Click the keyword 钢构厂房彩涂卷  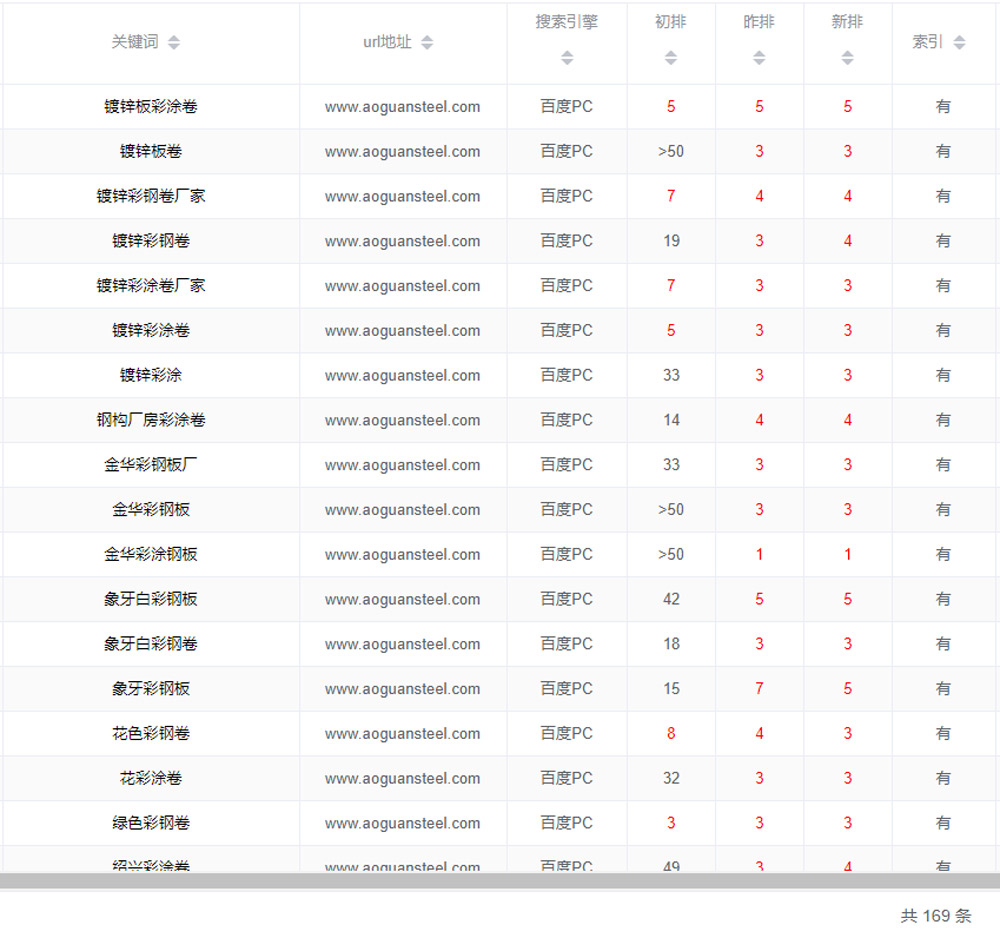pos(151,420)
